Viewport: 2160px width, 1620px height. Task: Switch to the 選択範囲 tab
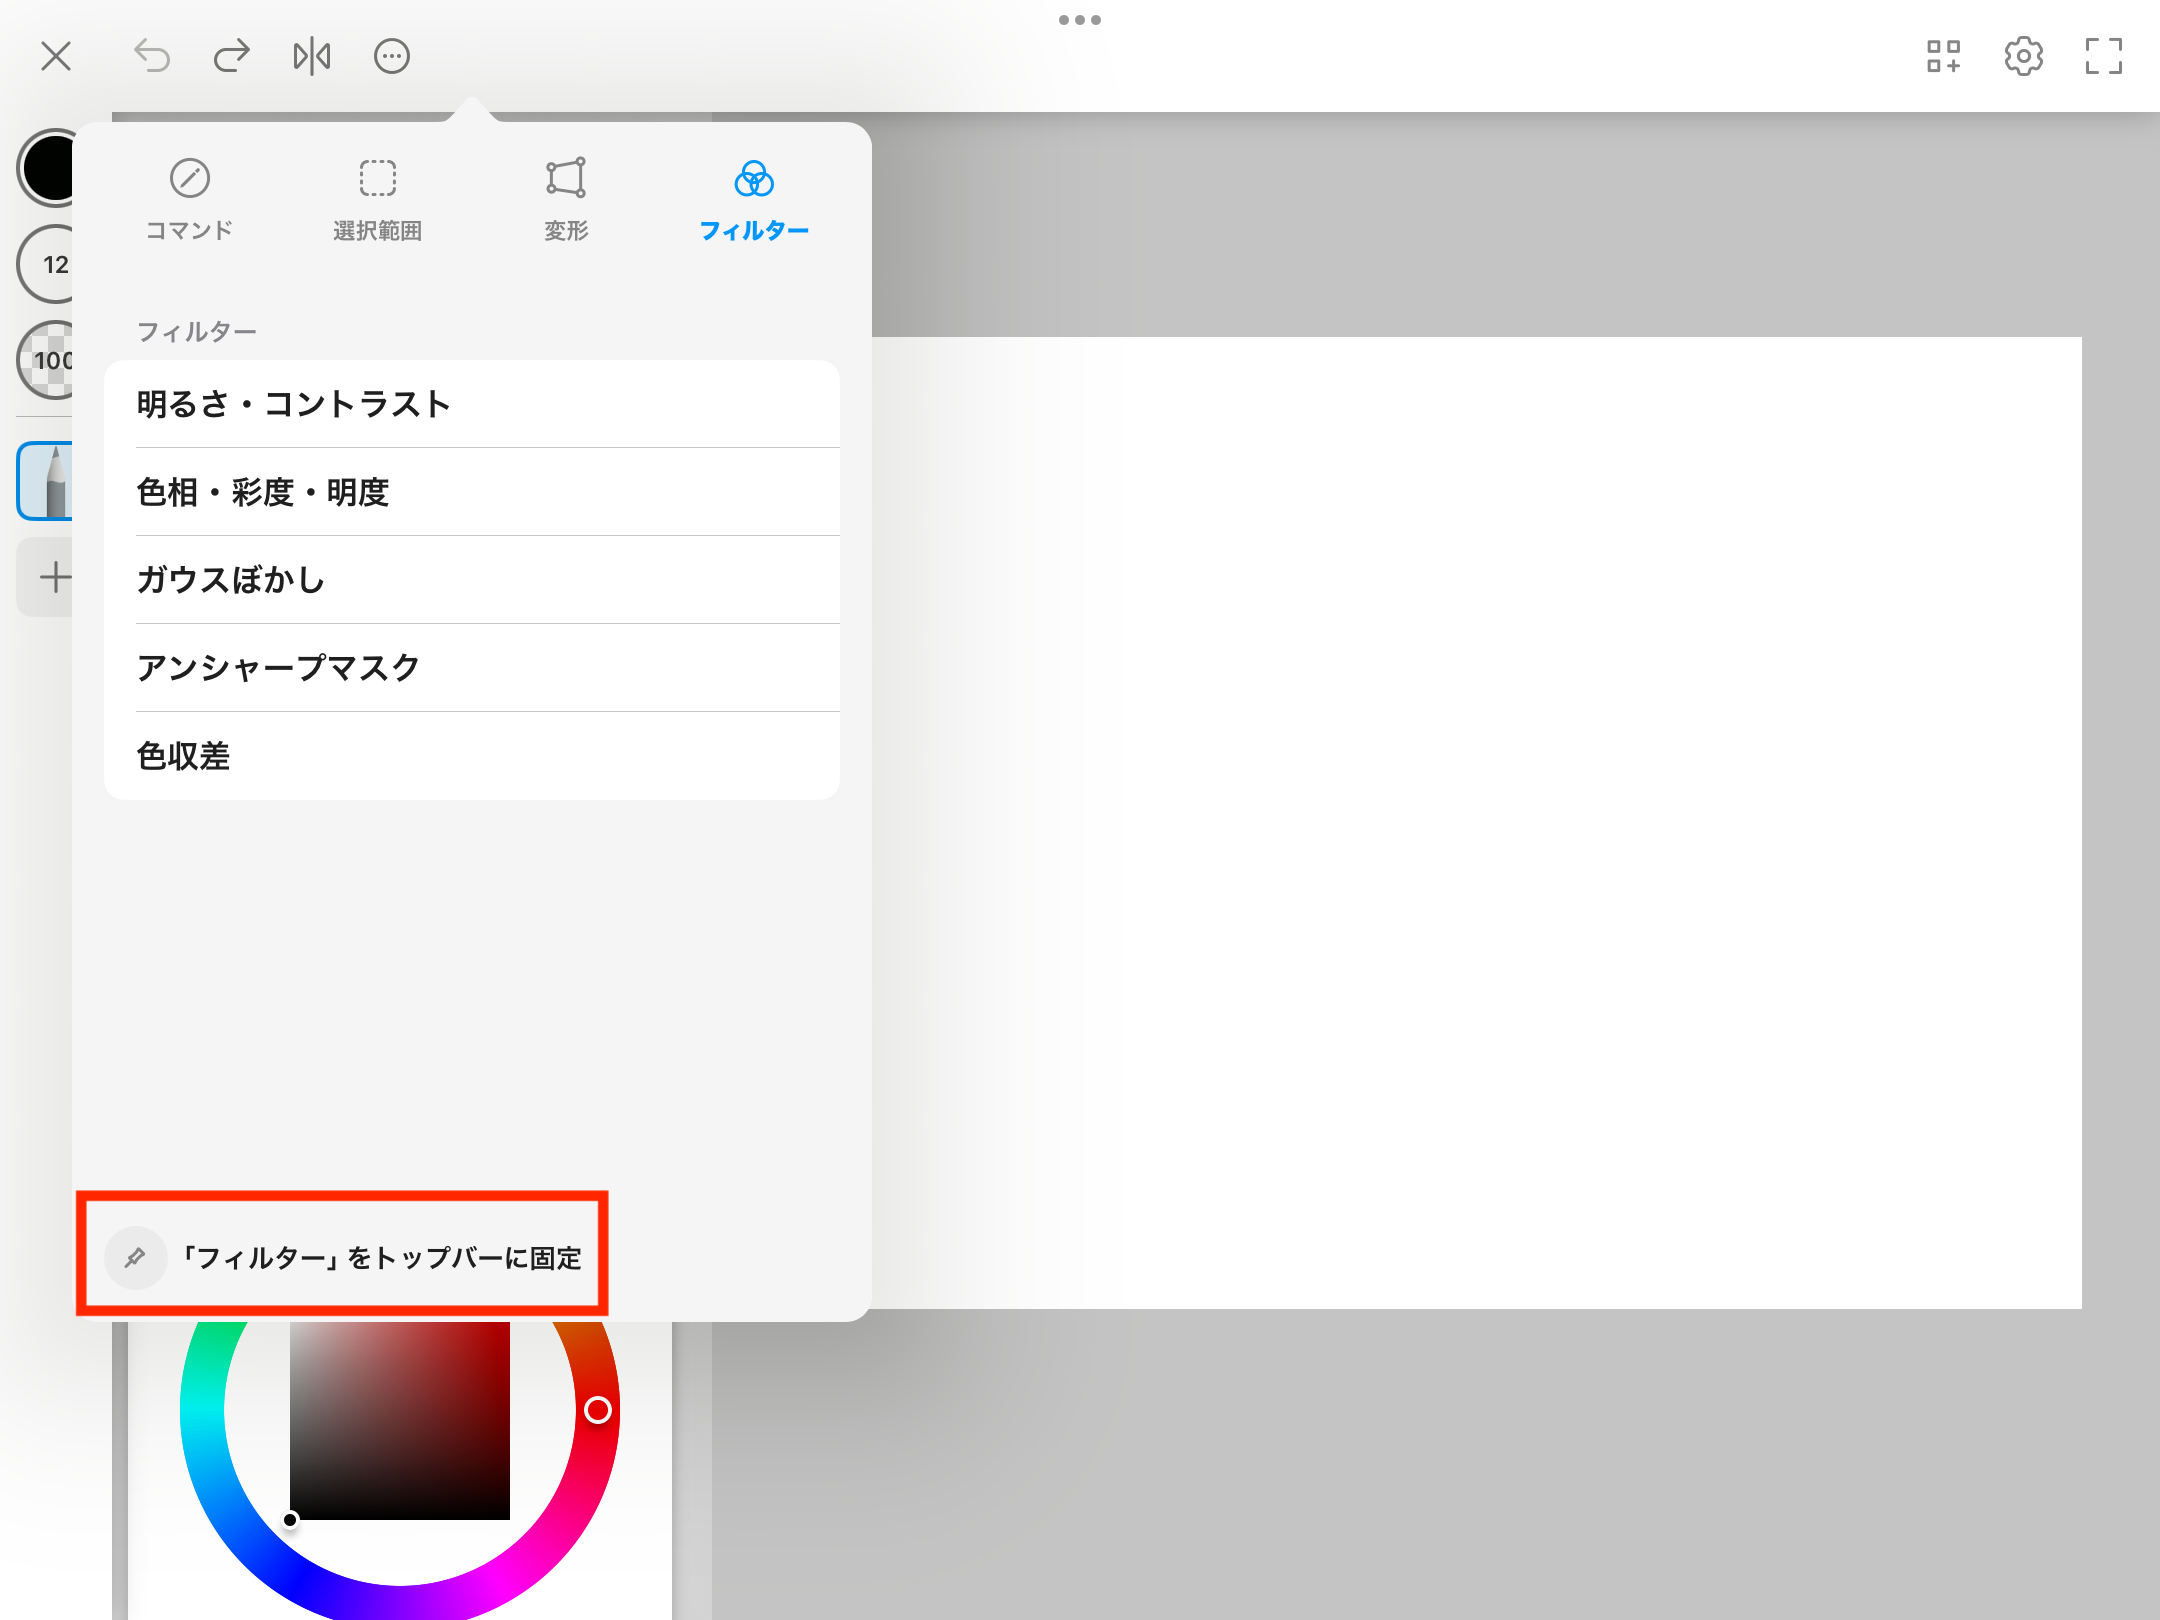click(378, 200)
